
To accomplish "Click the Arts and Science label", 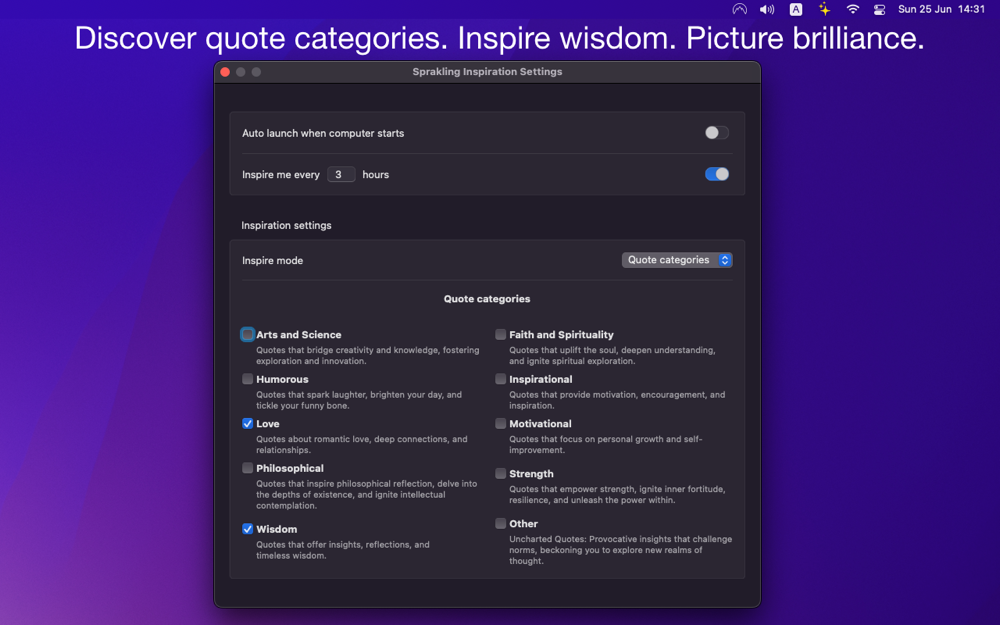I will 298,334.
